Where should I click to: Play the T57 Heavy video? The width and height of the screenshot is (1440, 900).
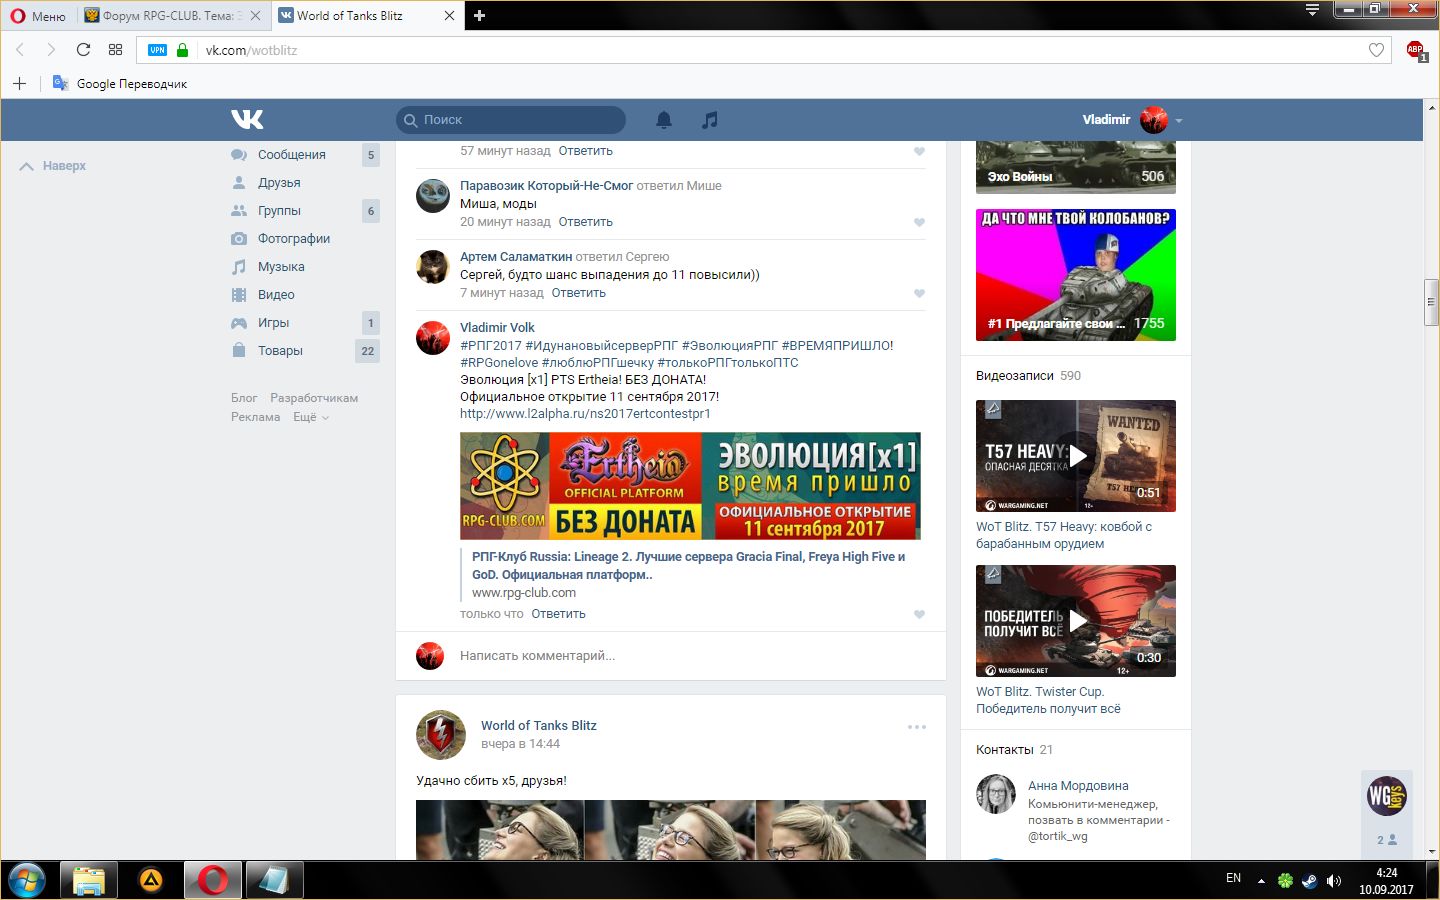click(1076, 456)
